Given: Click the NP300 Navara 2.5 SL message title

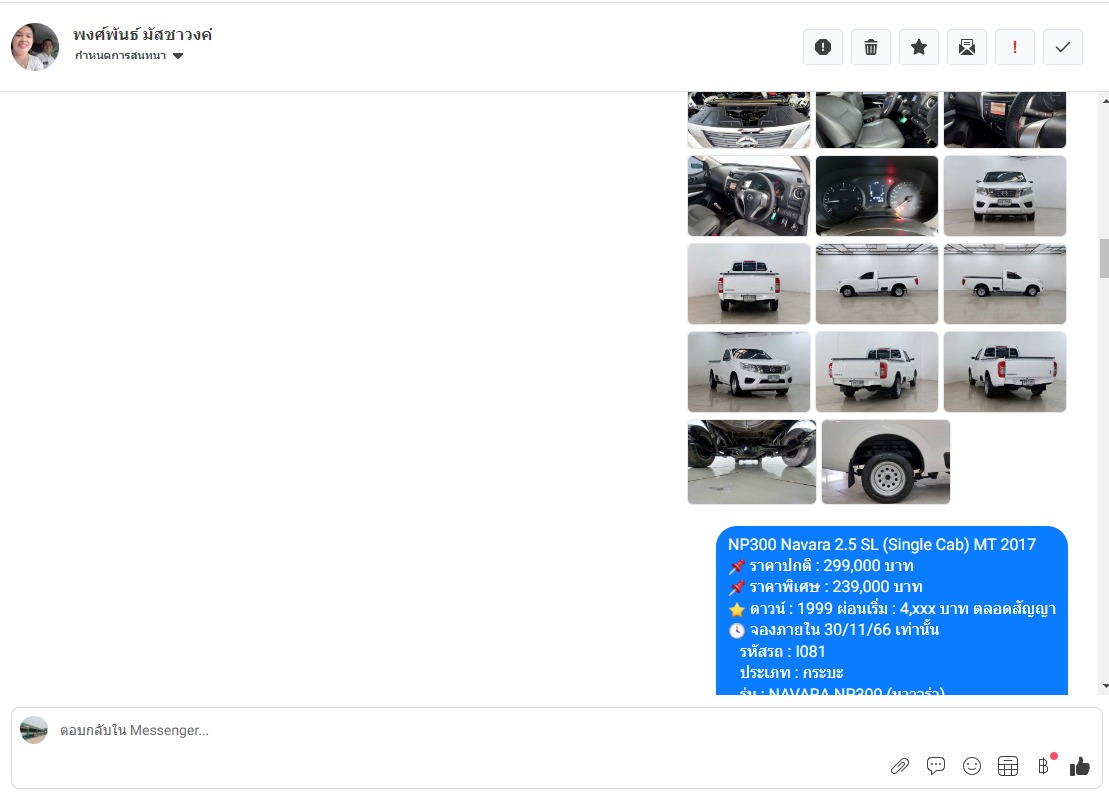Looking at the screenshot, I should click(882, 544).
